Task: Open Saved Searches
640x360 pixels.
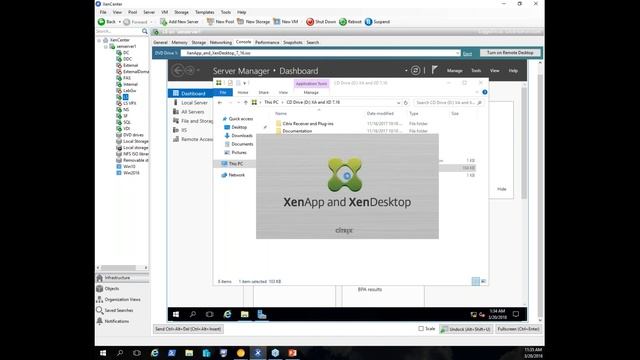Action: pos(122,310)
